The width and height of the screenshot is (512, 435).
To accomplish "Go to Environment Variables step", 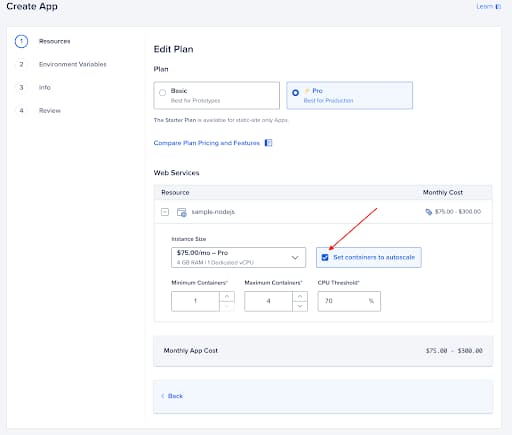I will click(x=73, y=64).
